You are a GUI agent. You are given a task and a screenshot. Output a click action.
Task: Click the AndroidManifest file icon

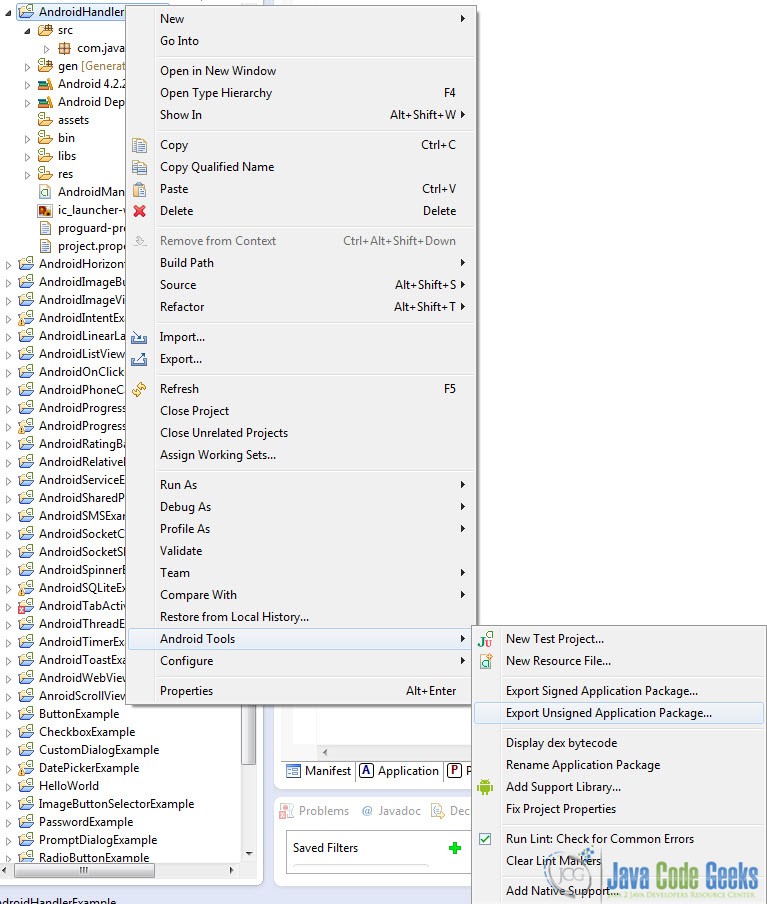click(45, 192)
